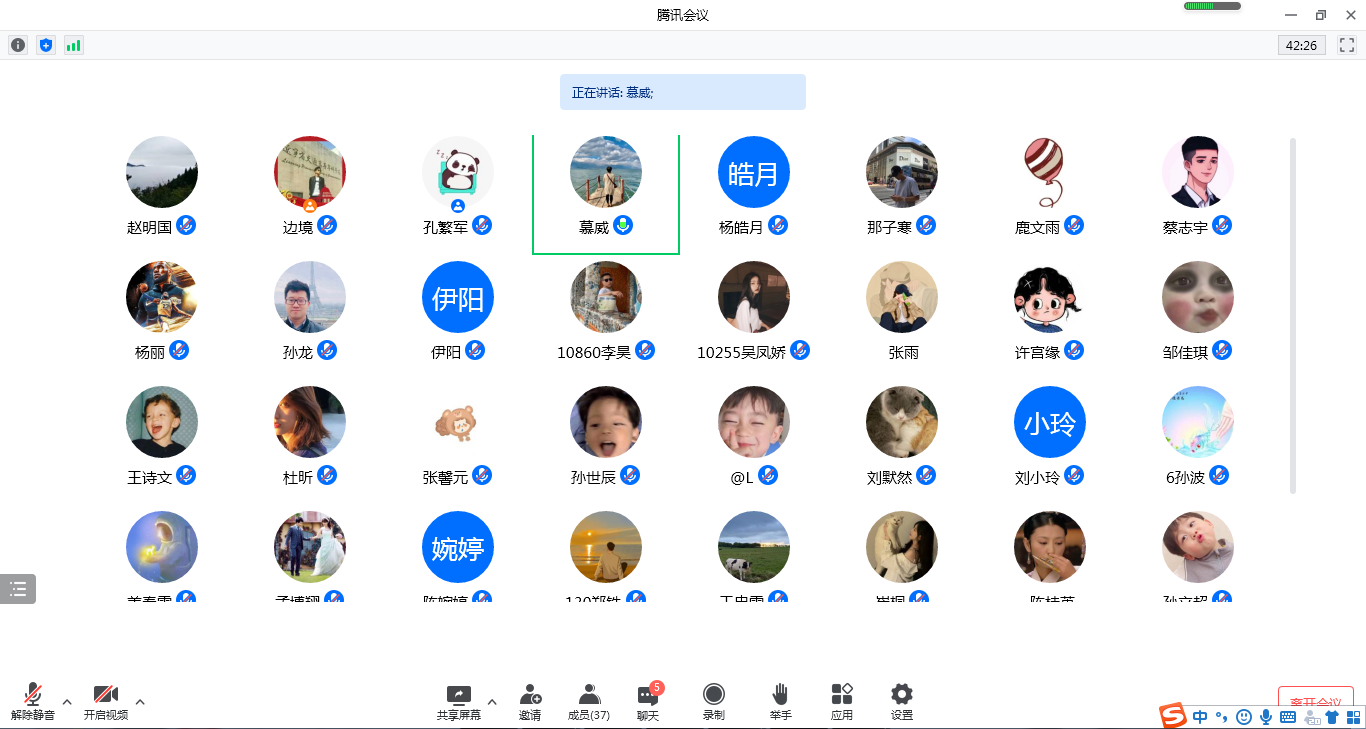Turn on camera with 开启视频

tap(105, 701)
